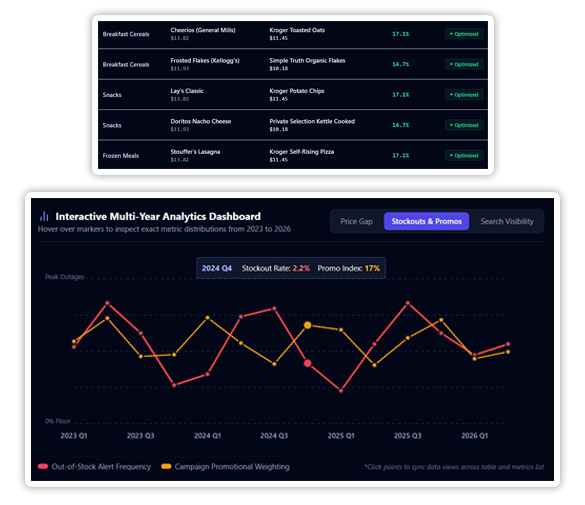Click the '2023 Q1' axis label
The image size is (585, 505).
[x=74, y=436]
